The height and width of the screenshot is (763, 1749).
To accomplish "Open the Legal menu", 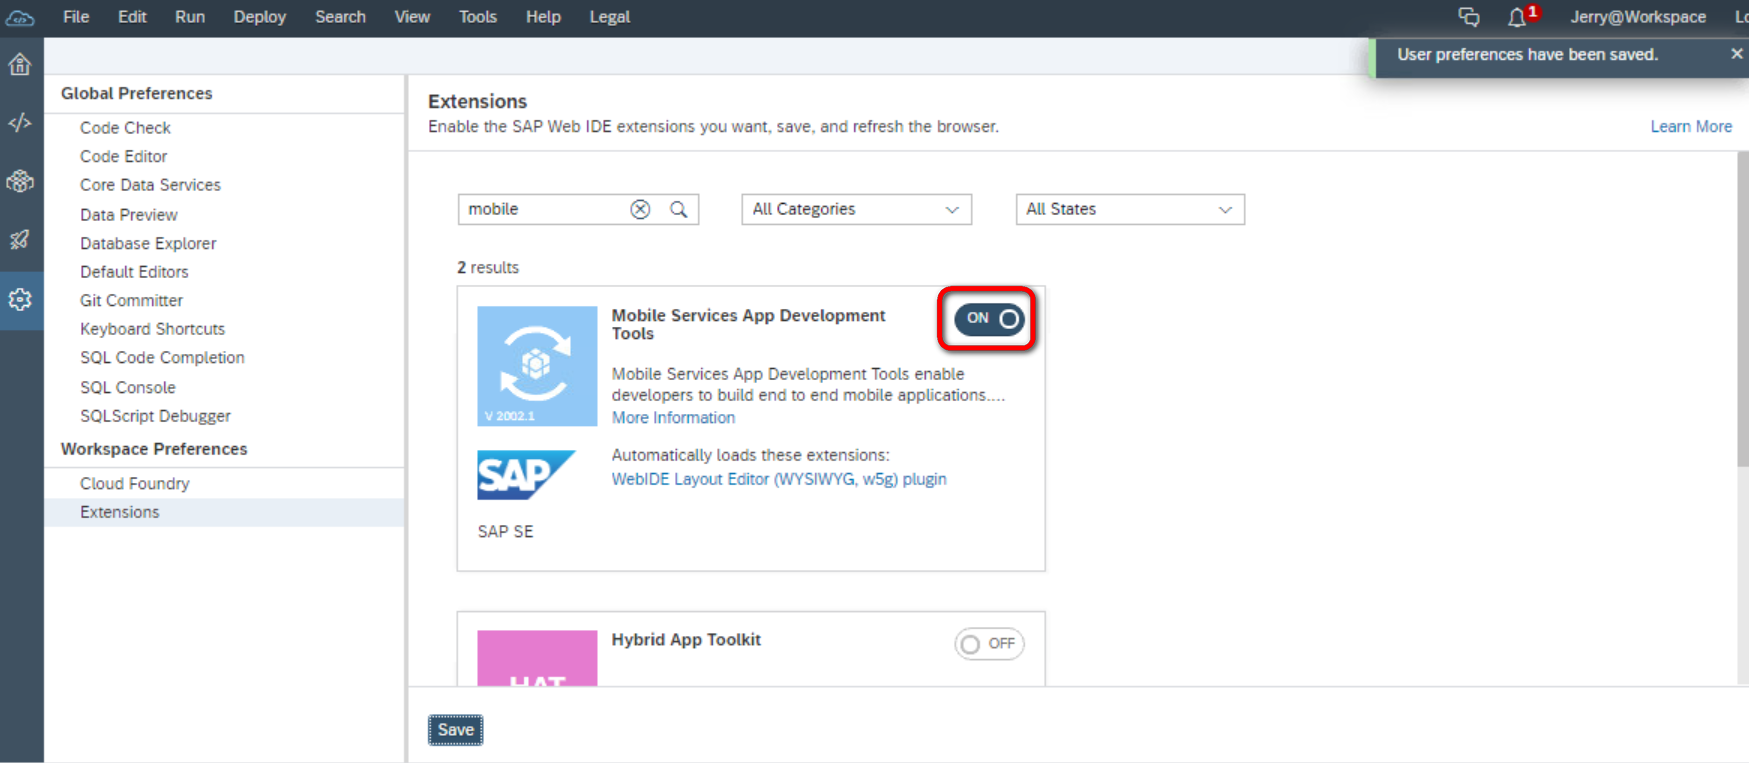I will pyautogui.click(x=610, y=17).
